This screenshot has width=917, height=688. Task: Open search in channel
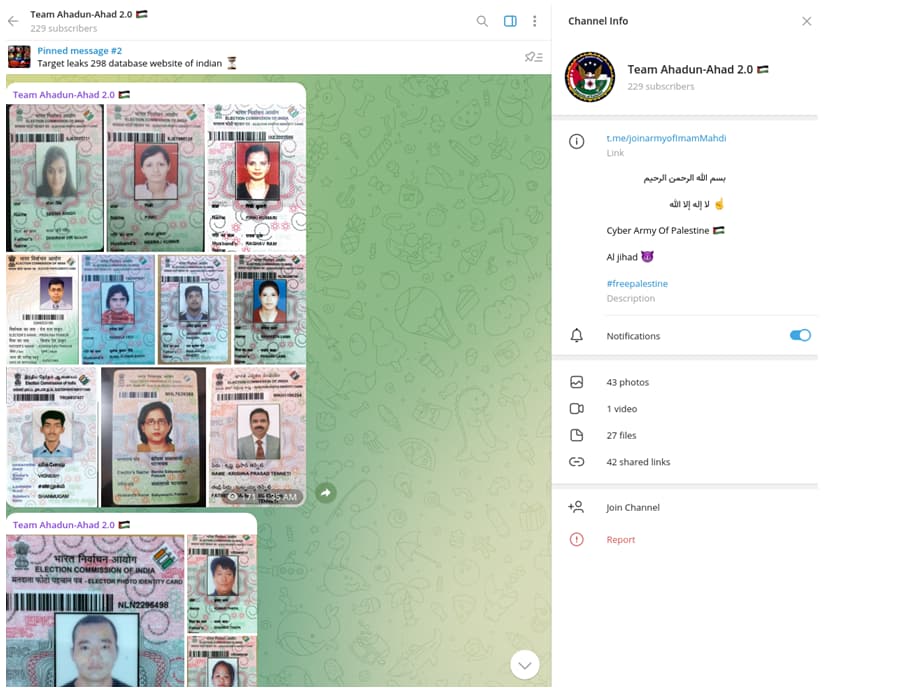tap(482, 21)
